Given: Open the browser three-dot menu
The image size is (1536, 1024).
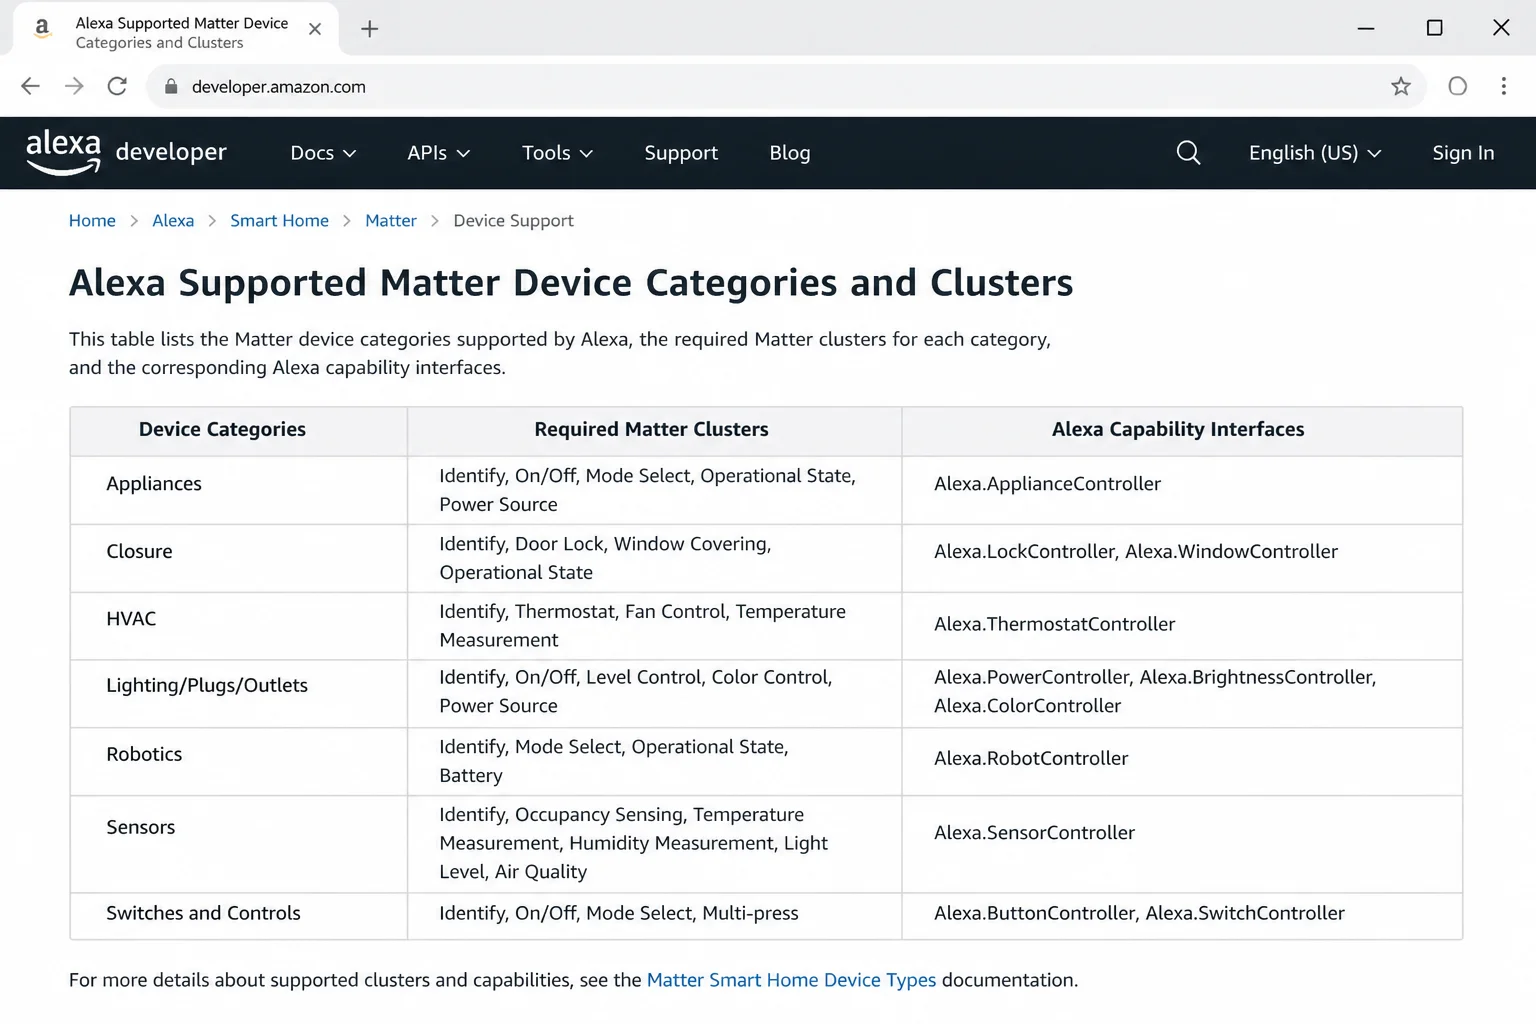Looking at the screenshot, I should (x=1503, y=86).
